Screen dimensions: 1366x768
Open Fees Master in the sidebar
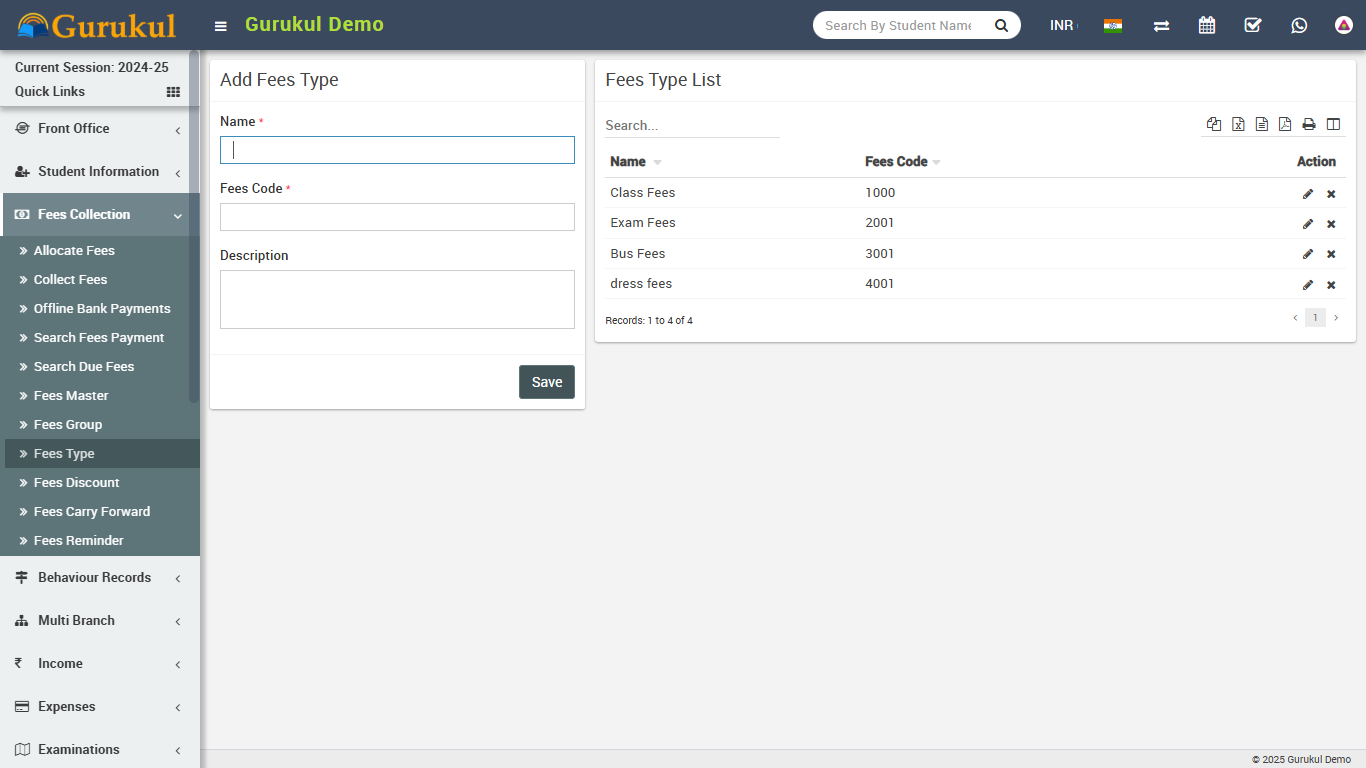[71, 396]
